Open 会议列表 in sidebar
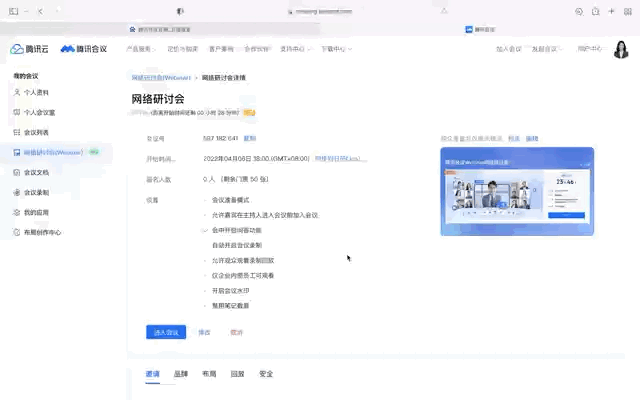The image size is (640, 400). point(36,132)
